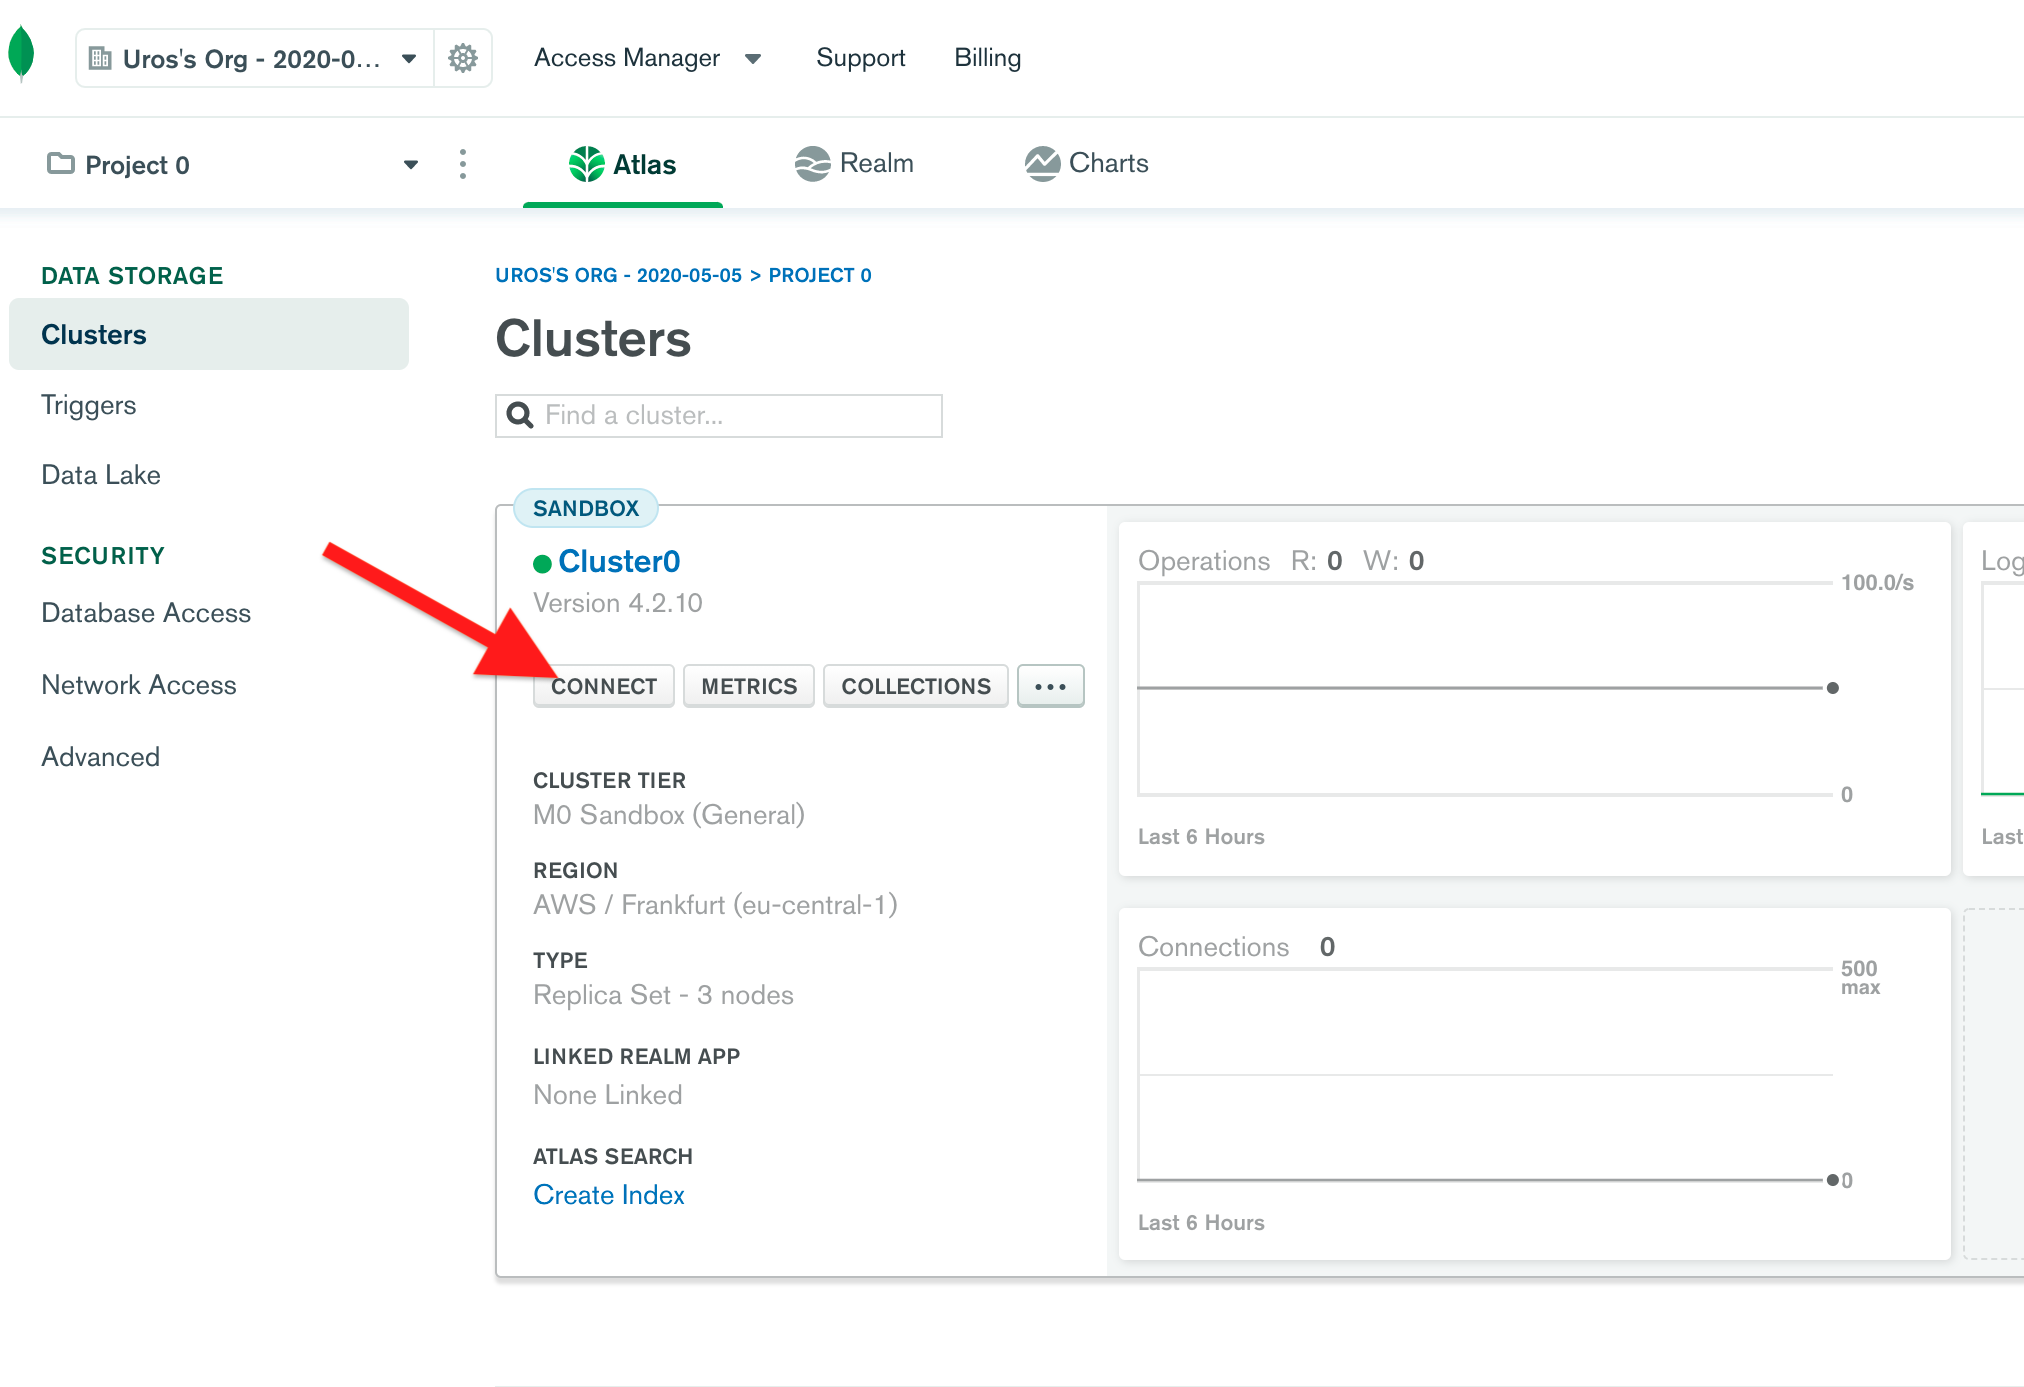Click the Connections chart panel

point(1534,1084)
